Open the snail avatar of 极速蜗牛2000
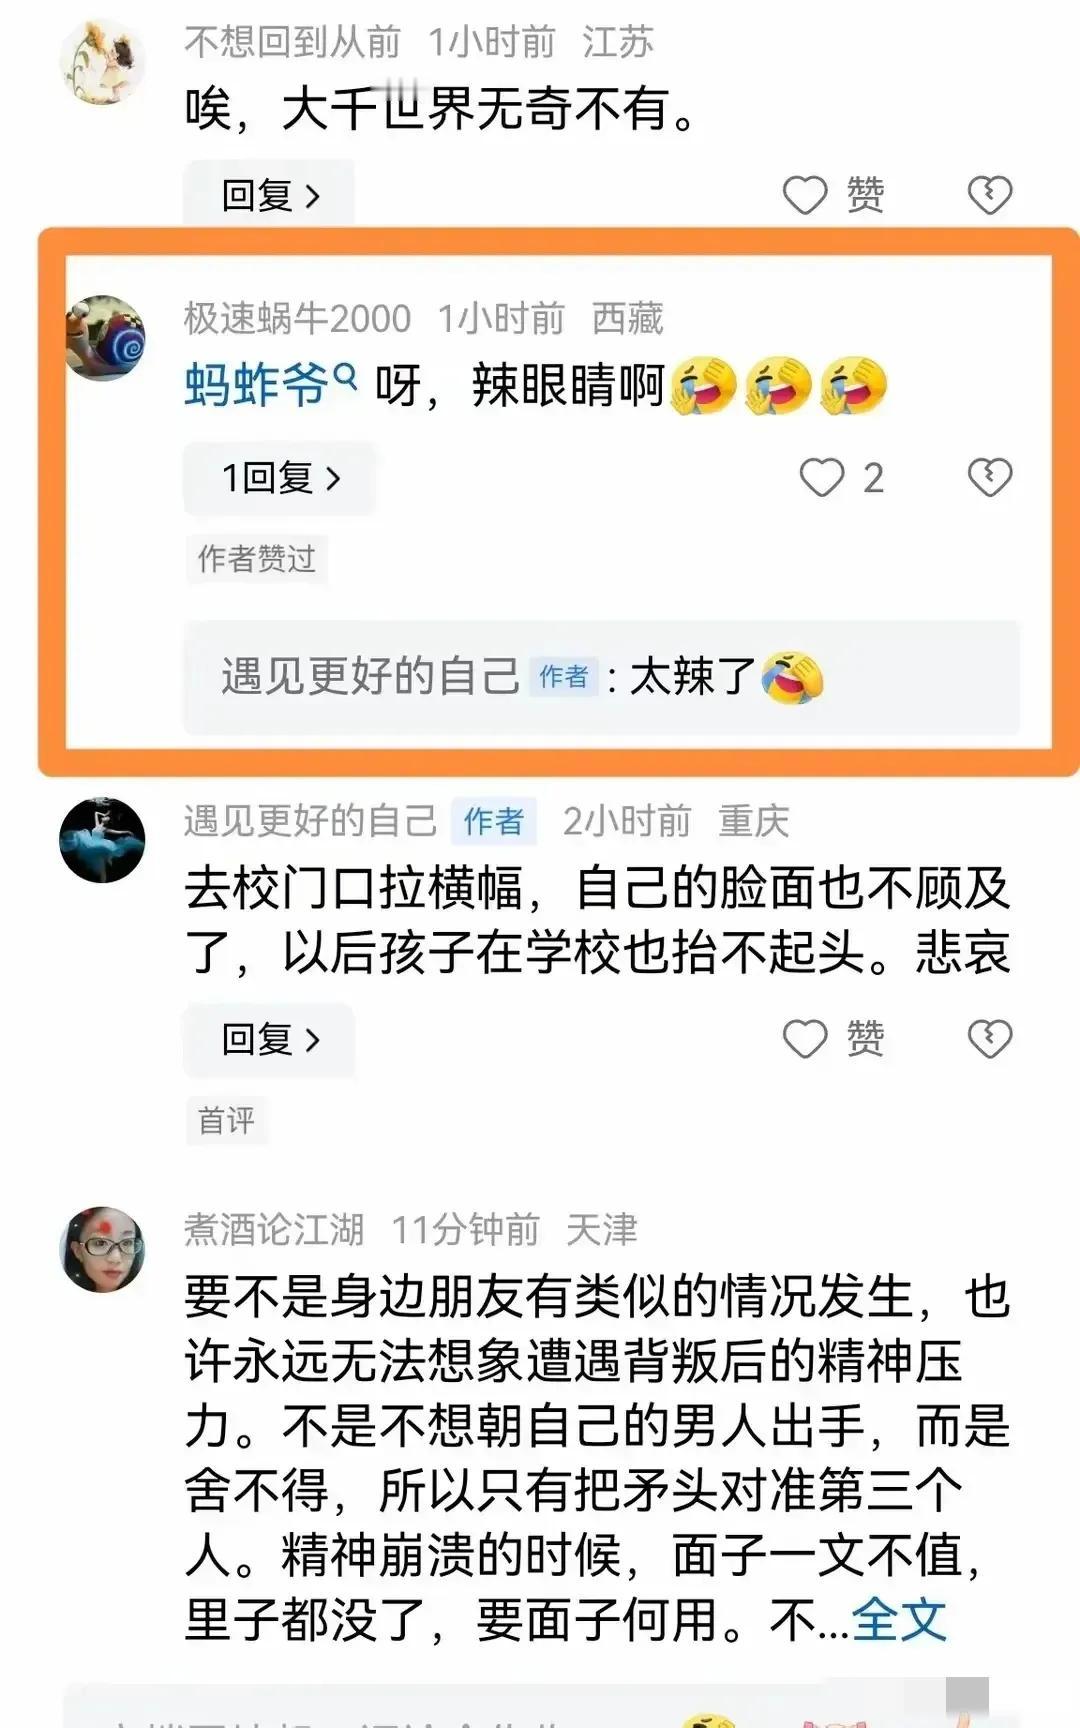The height and width of the screenshot is (1728, 1080). [x=104, y=338]
